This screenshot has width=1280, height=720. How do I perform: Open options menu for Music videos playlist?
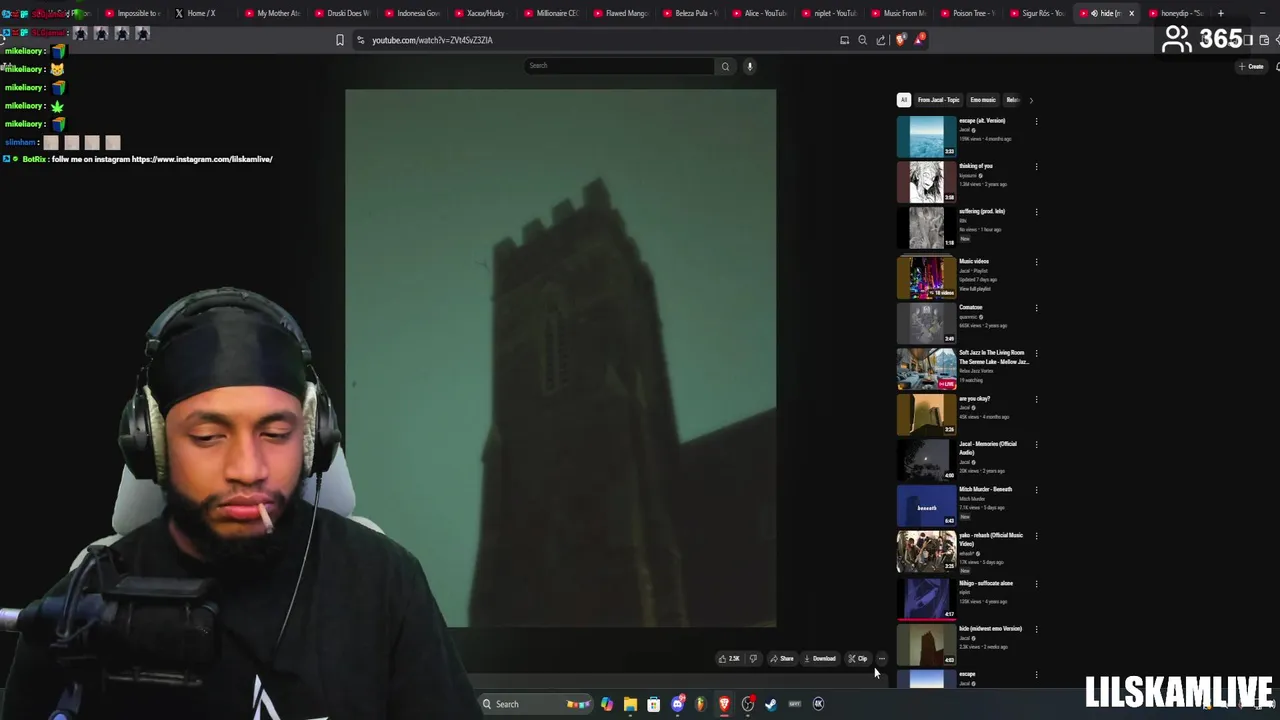(1036, 262)
